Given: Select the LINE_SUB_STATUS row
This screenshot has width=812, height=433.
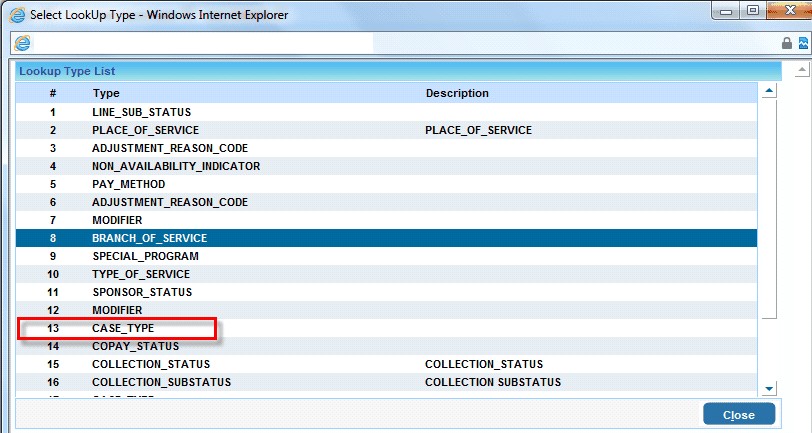Looking at the screenshot, I should 141,112.
